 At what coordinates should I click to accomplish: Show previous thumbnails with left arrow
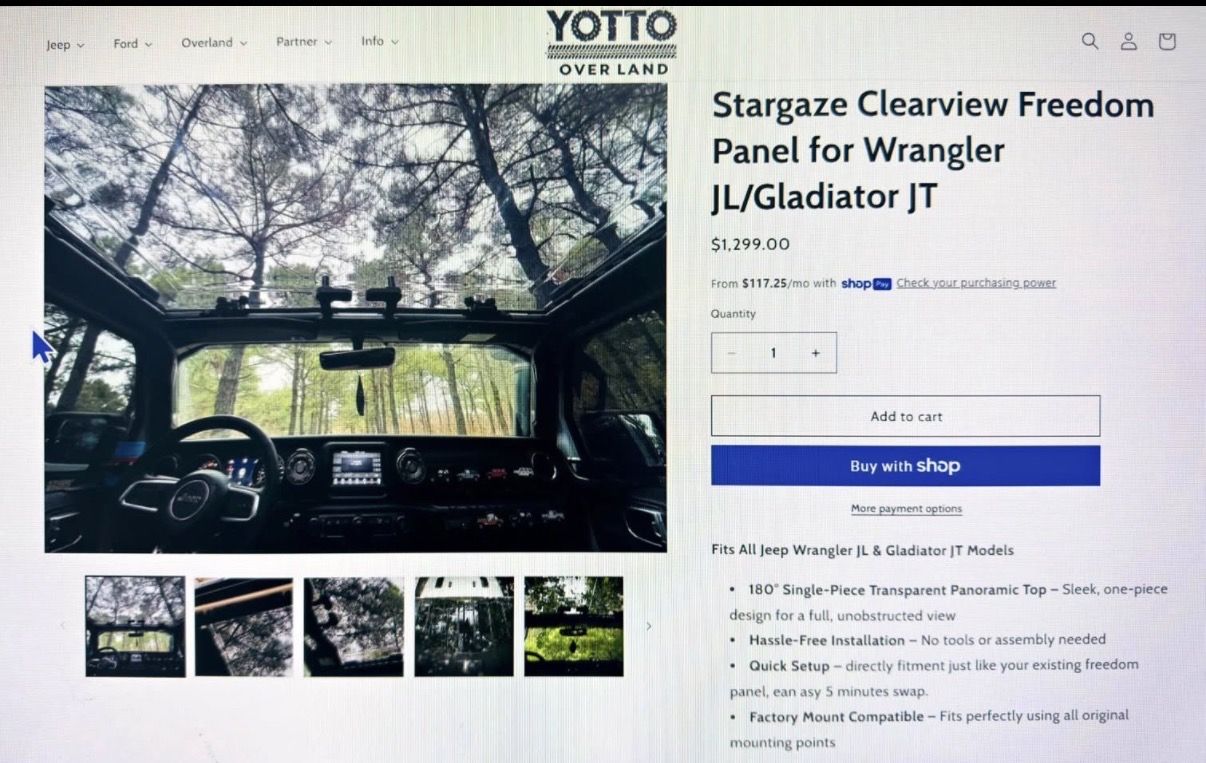coord(62,626)
